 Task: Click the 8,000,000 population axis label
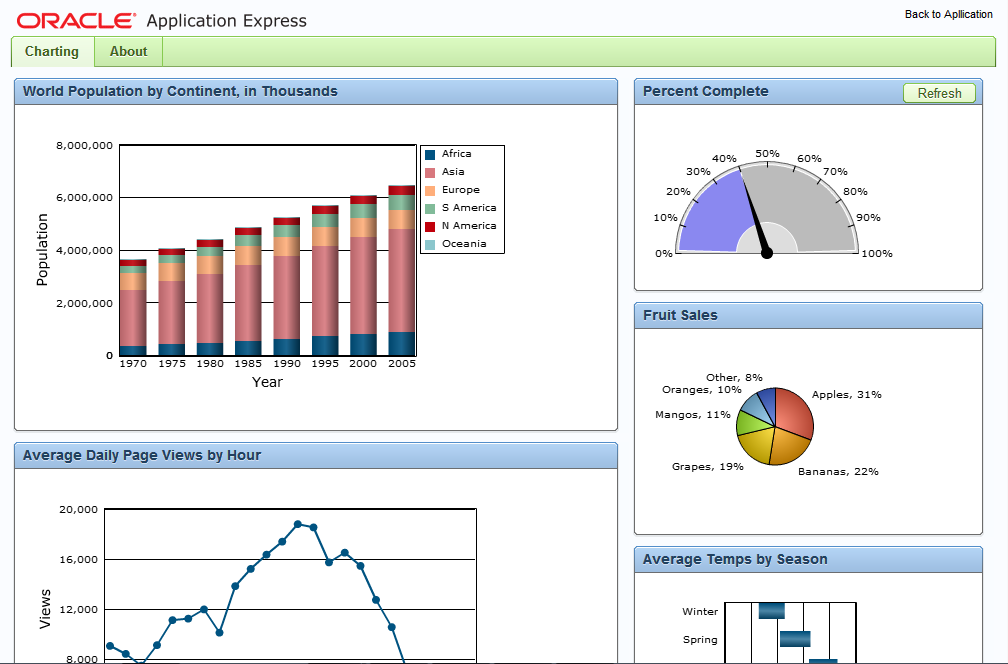click(x=84, y=145)
